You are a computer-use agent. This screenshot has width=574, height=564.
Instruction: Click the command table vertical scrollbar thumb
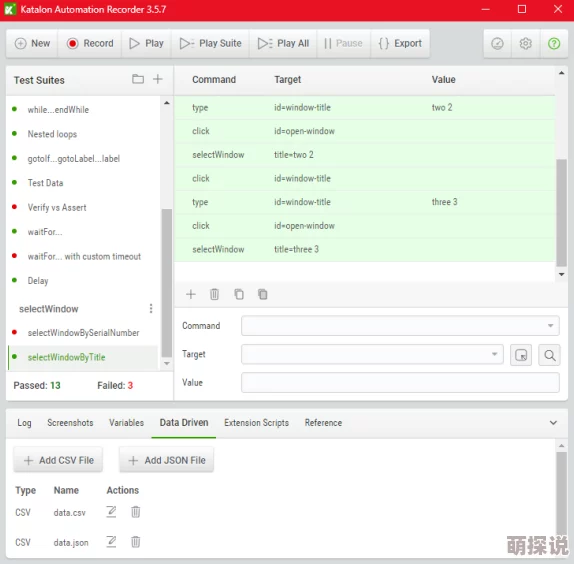[562, 212]
